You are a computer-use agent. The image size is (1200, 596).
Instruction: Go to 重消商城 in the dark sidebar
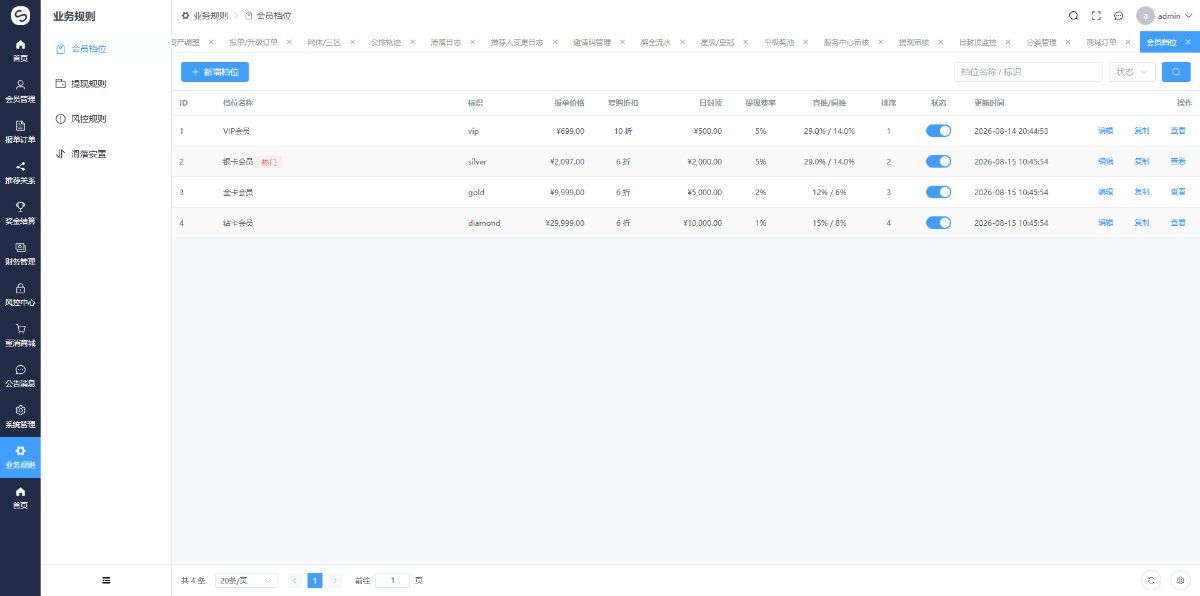click(20, 335)
